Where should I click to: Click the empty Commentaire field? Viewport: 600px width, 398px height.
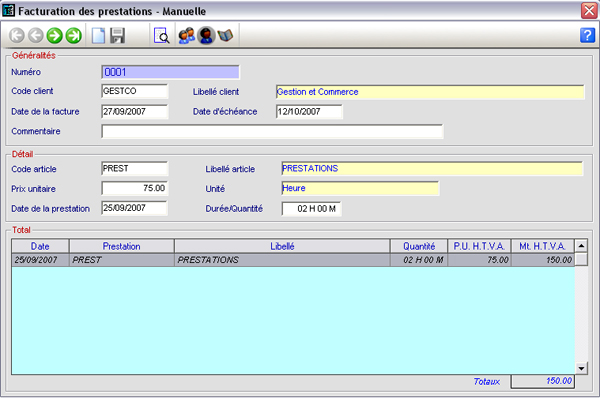click(x=272, y=131)
